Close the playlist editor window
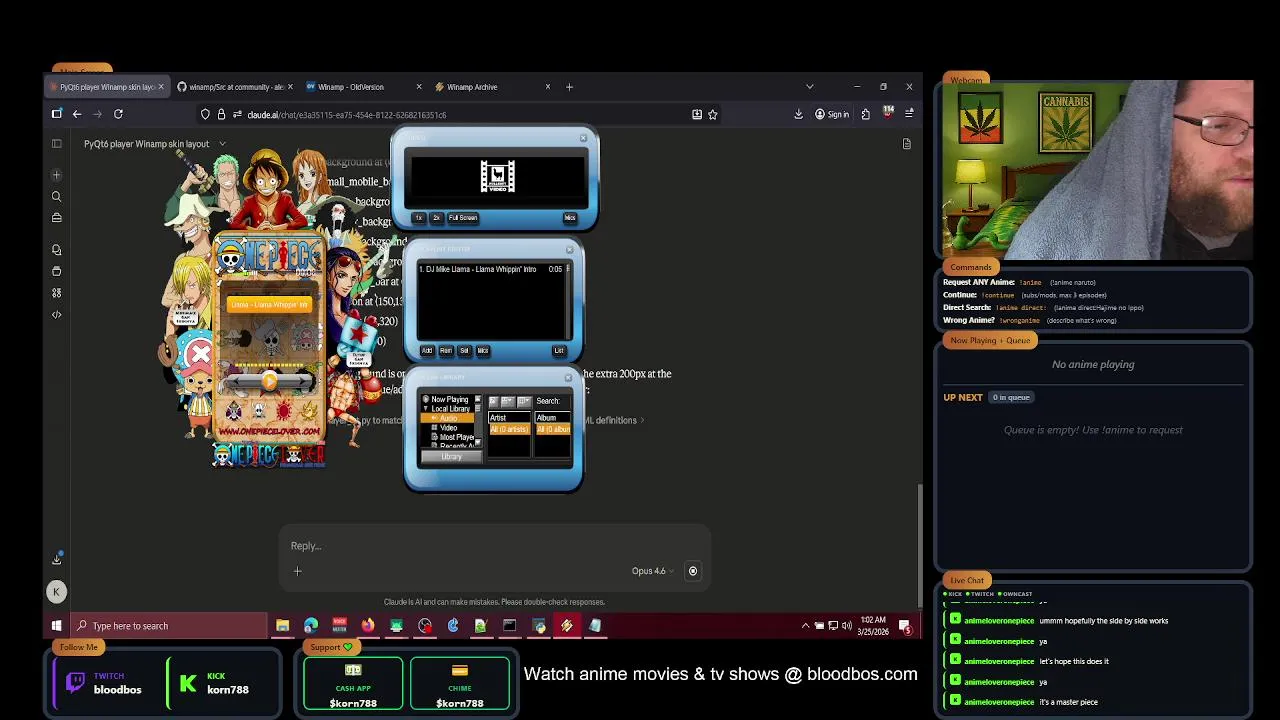Image resolution: width=1280 pixels, height=720 pixels. click(x=569, y=250)
